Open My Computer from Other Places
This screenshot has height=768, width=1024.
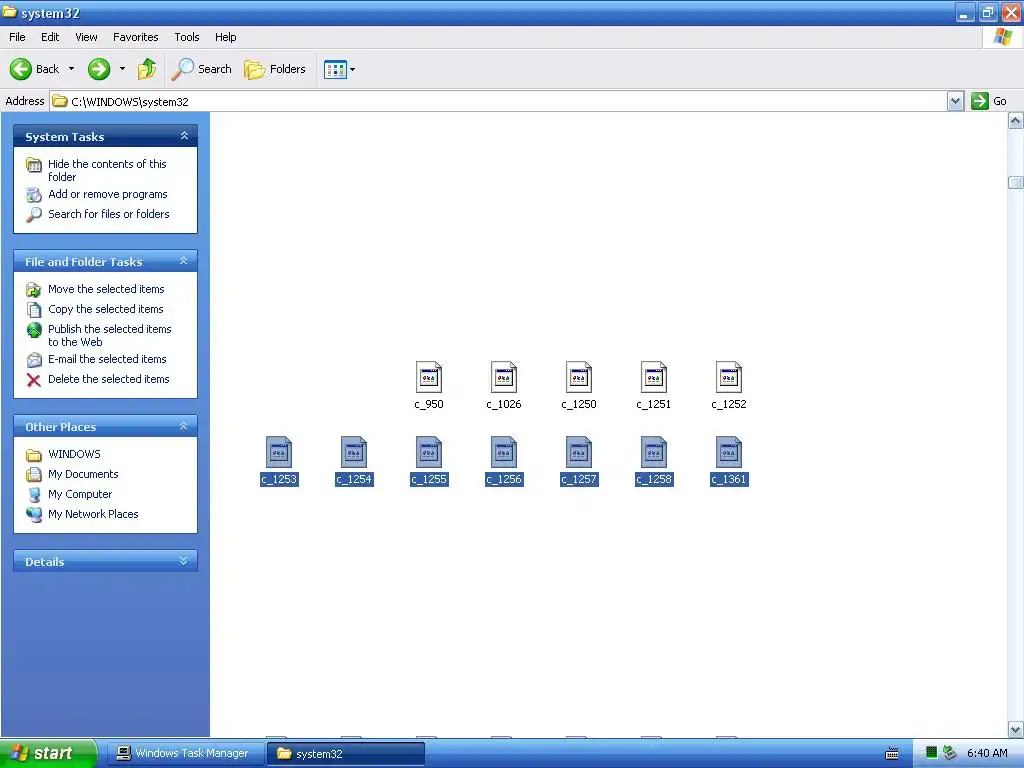coord(80,494)
